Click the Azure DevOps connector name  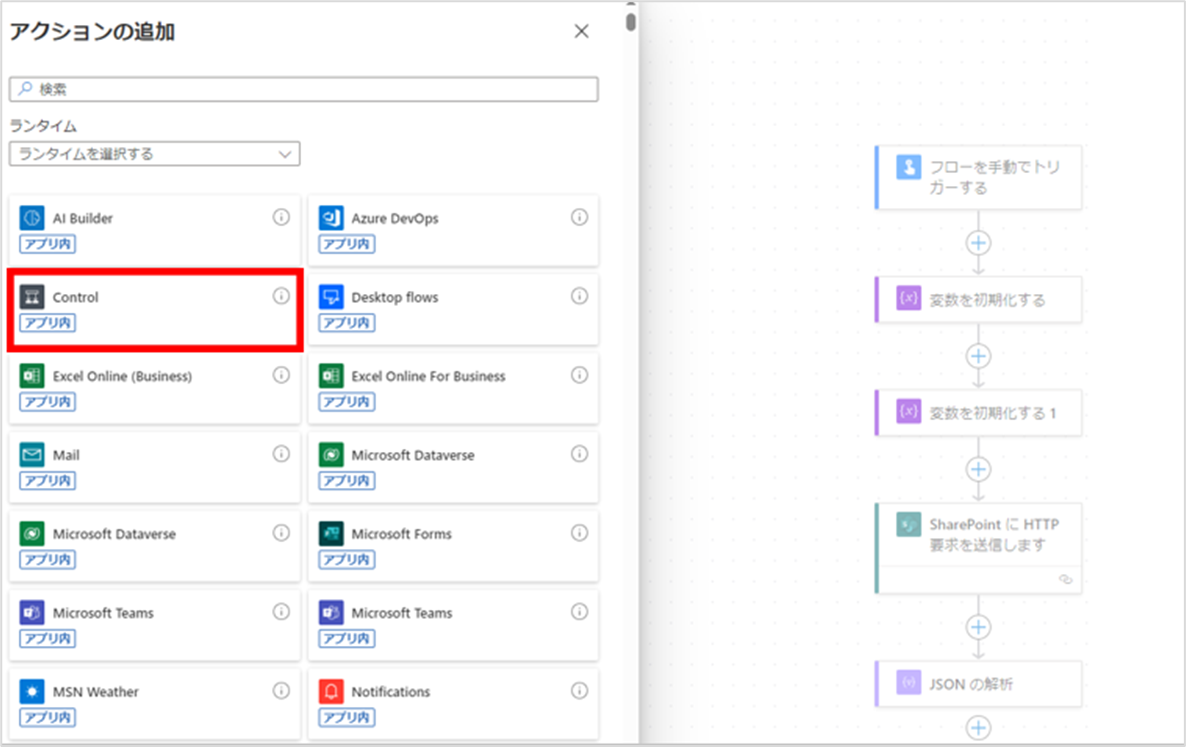pyautogui.click(x=395, y=219)
